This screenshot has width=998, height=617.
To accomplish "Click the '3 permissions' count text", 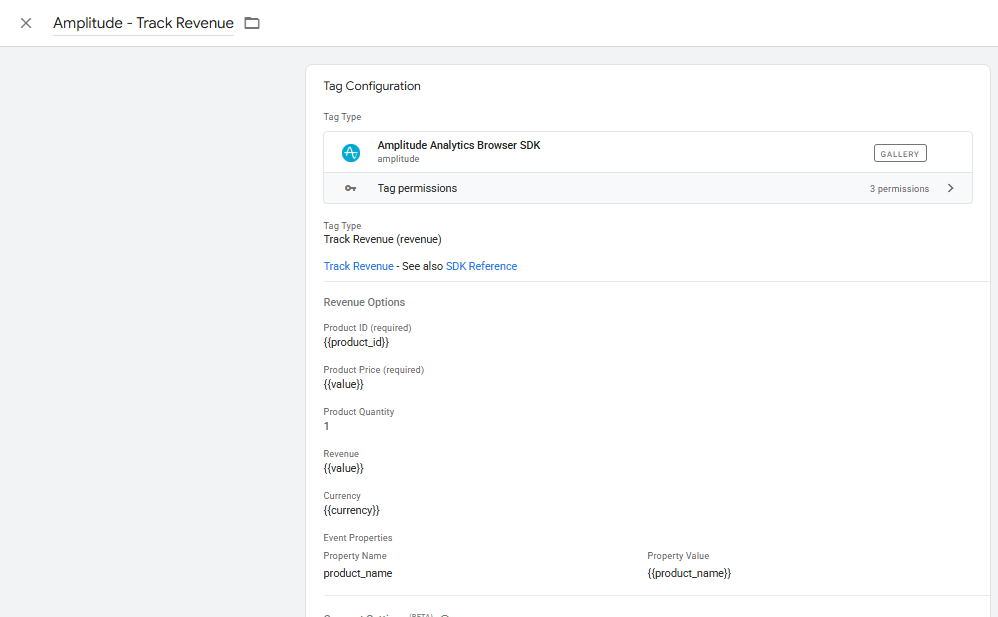I will [898, 189].
